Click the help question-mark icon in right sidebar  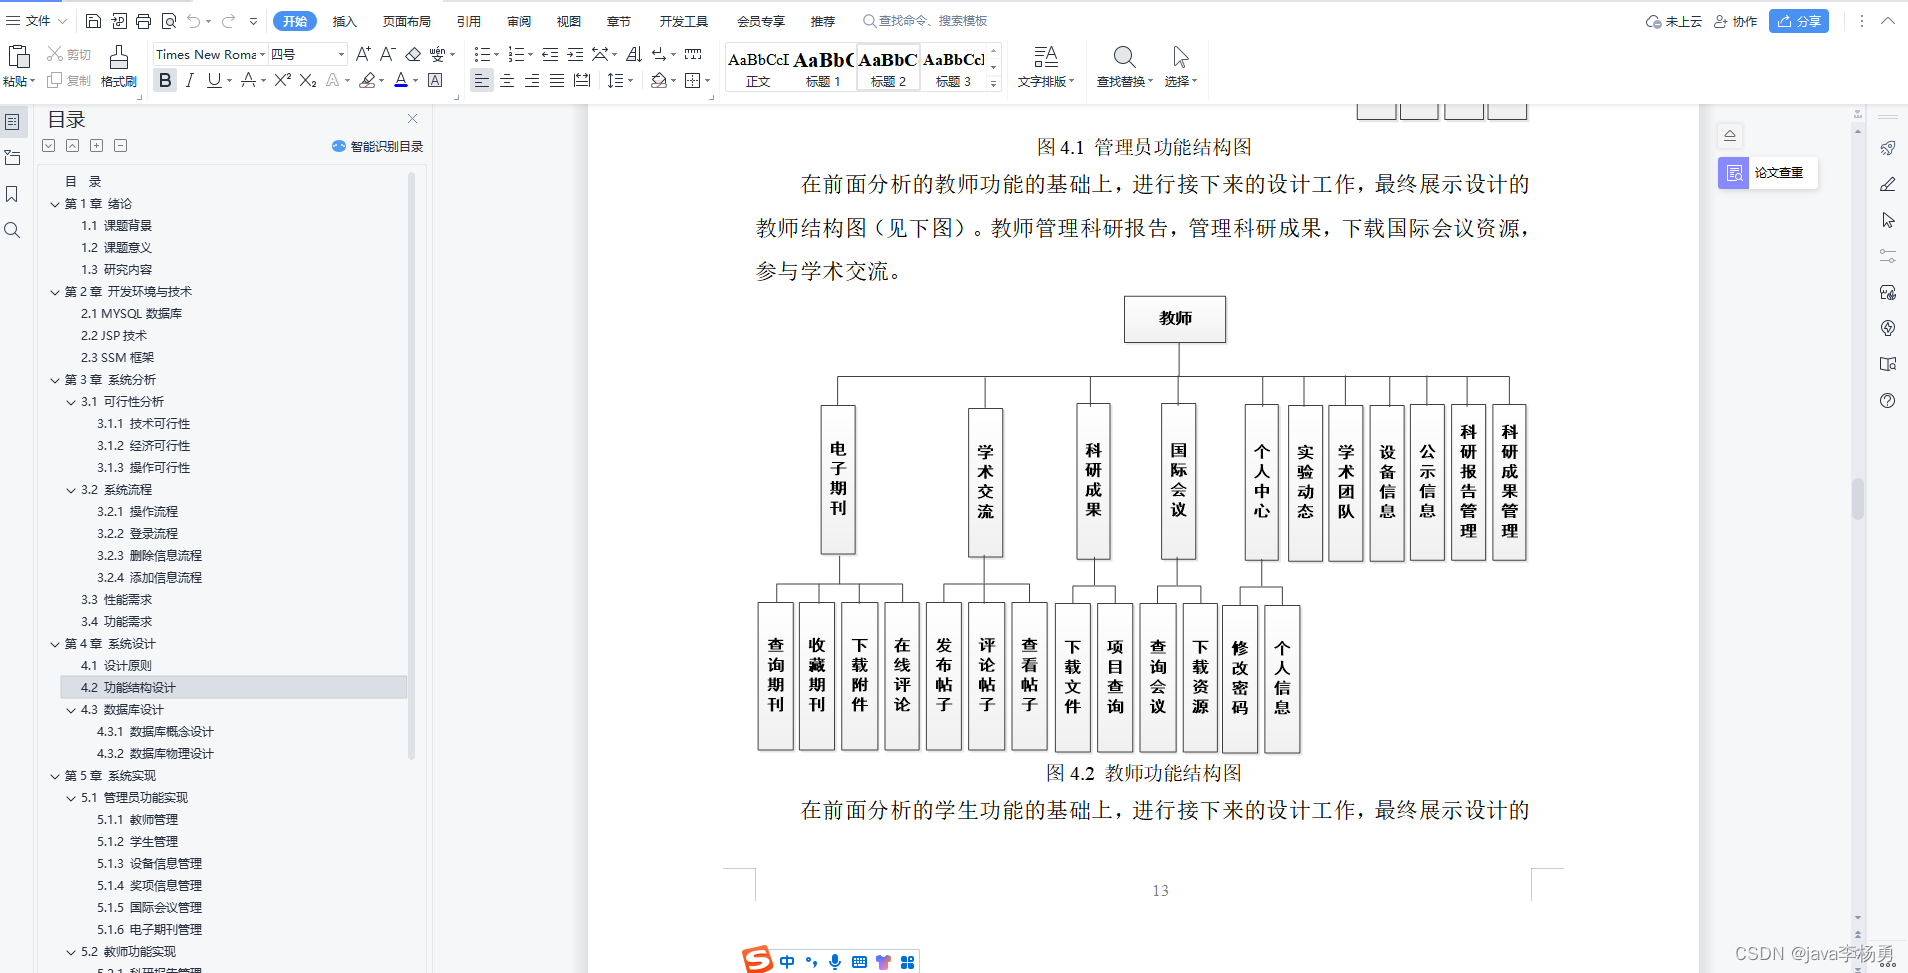(x=1887, y=400)
